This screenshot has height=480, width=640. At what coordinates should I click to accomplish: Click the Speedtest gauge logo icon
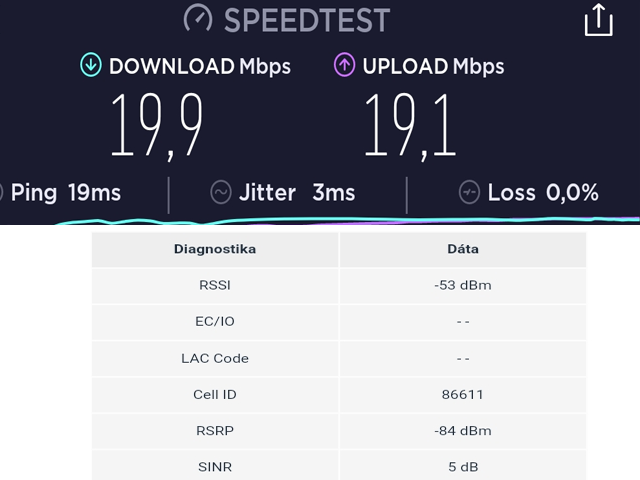click(199, 18)
